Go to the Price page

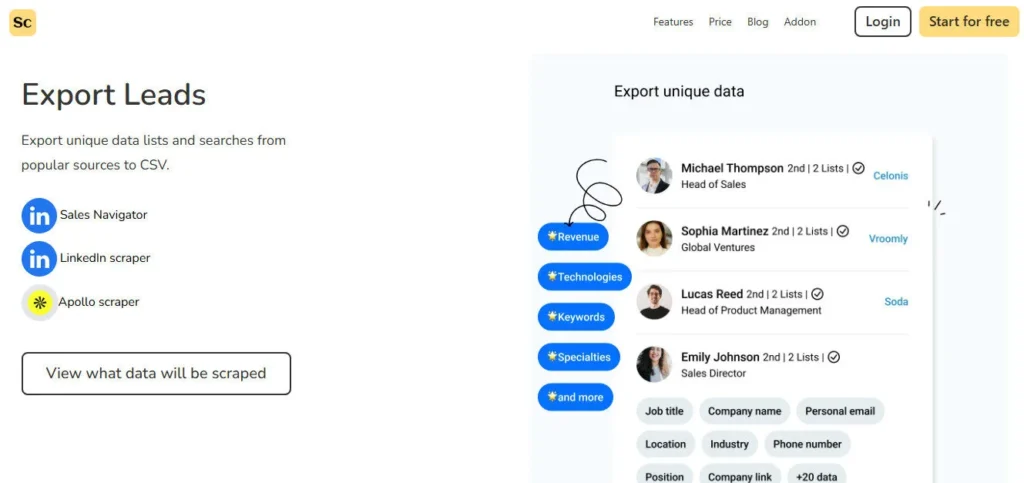[x=720, y=22]
